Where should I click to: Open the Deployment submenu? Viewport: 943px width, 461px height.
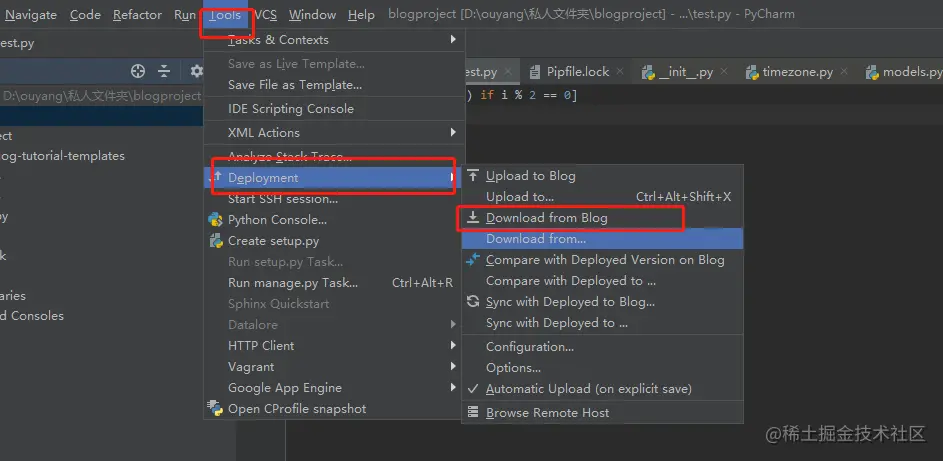[334, 178]
